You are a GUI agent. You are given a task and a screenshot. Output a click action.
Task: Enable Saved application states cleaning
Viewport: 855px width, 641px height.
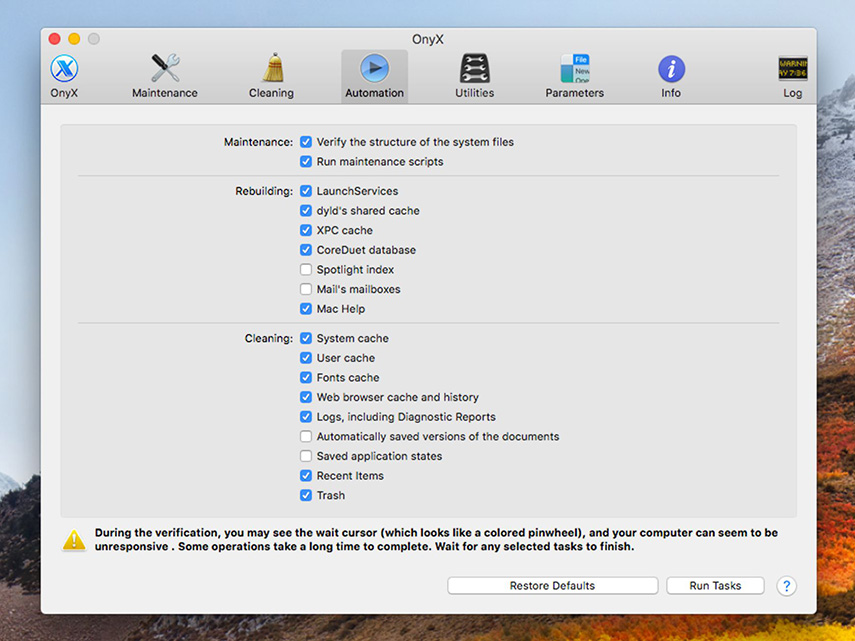[x=306, y=456]
